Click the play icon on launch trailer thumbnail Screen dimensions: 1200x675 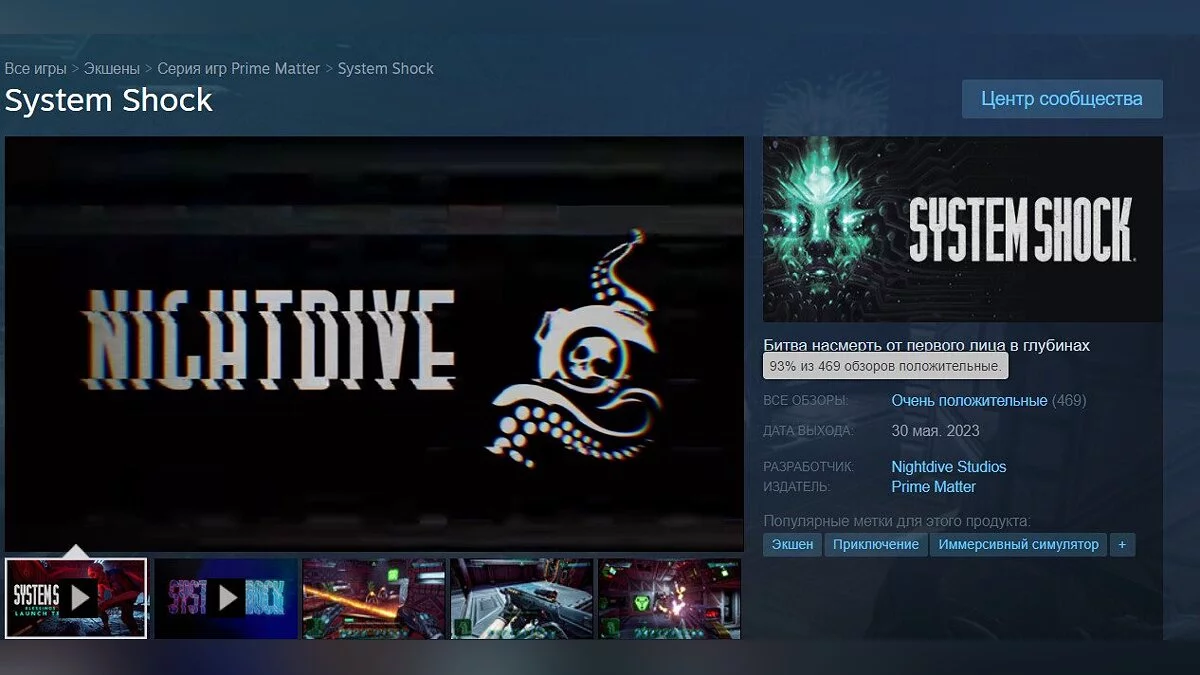click(x=79, y=598)
